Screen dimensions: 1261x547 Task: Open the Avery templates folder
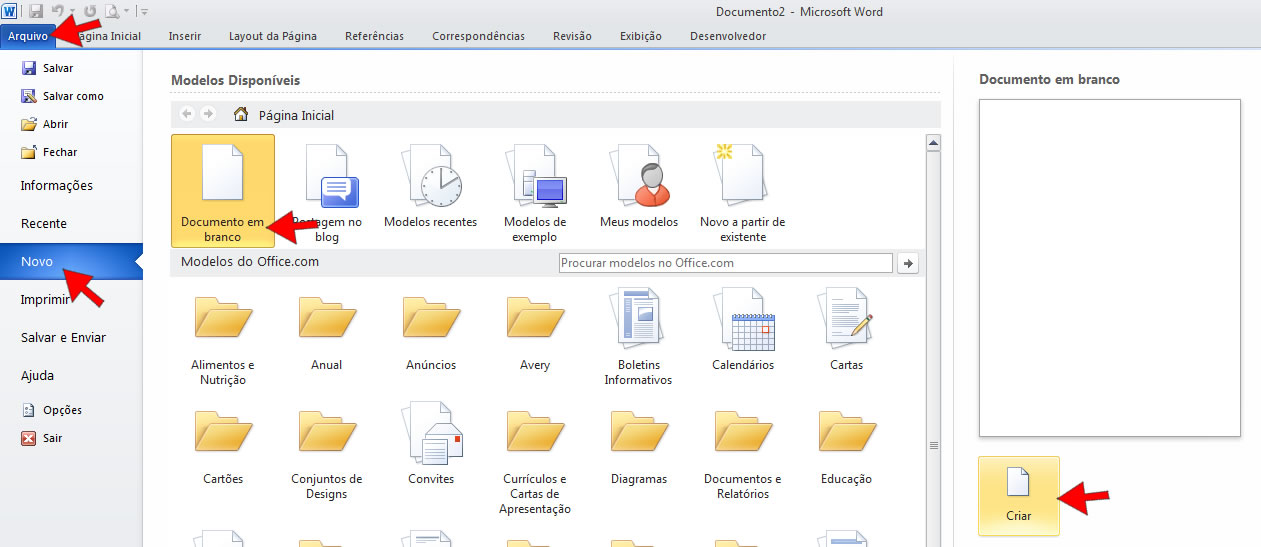(535, 332)
